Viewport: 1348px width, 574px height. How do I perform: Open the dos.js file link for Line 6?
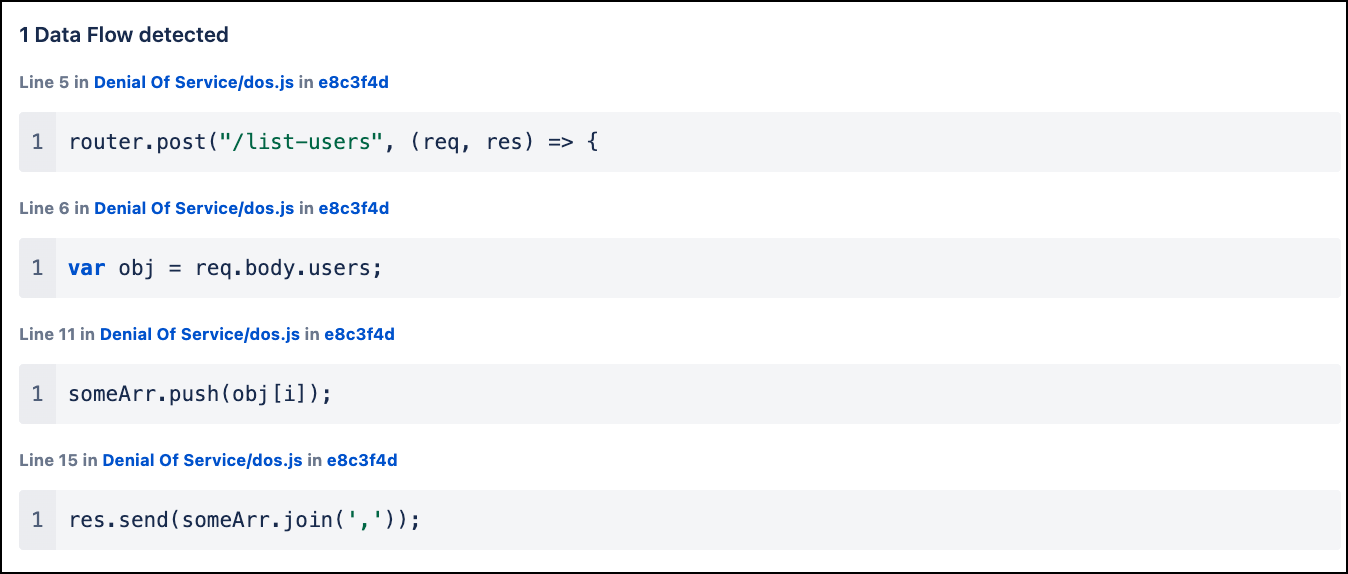click(x=194, y=208)
